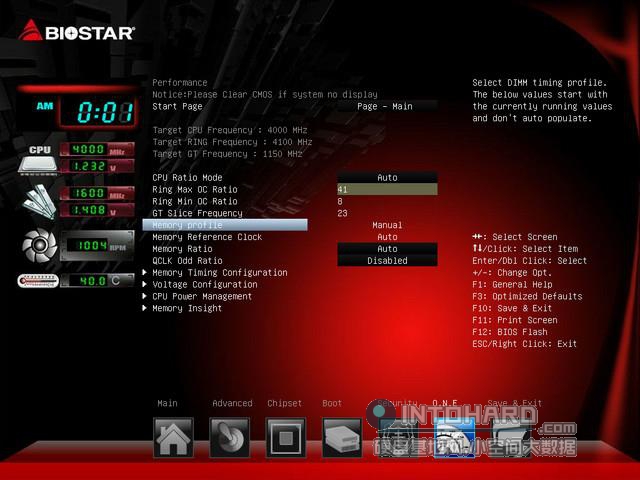The height and width of the screenshot is (480, 640).
Task: Switch to the Security tab label
Action: 398,403
